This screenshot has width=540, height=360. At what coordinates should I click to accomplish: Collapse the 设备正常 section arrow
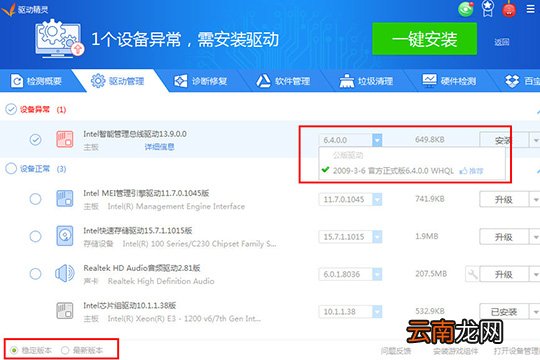point(538,171)
